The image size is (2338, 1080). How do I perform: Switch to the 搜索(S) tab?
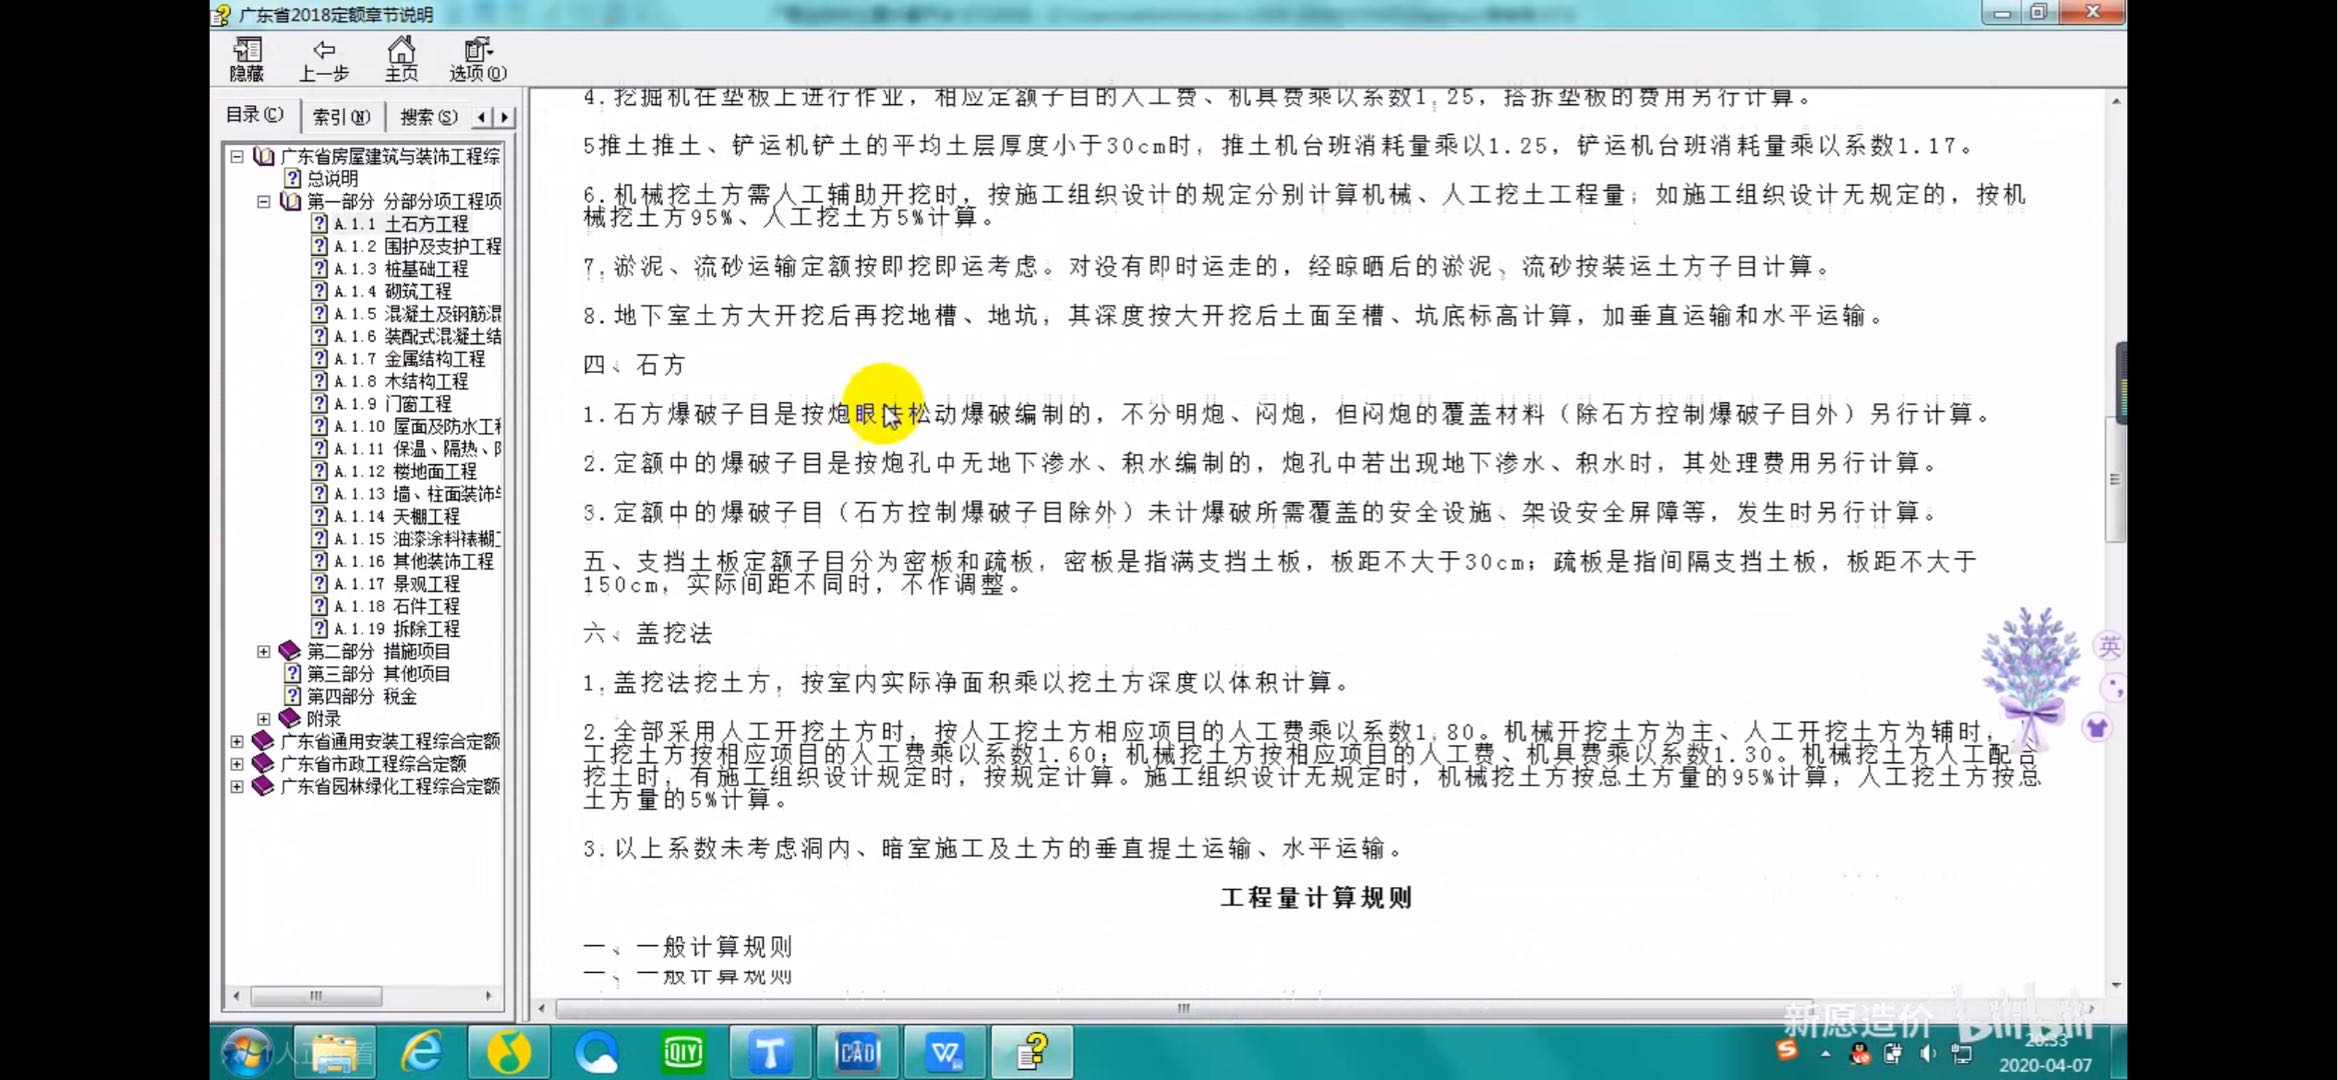tap(428, 117)
